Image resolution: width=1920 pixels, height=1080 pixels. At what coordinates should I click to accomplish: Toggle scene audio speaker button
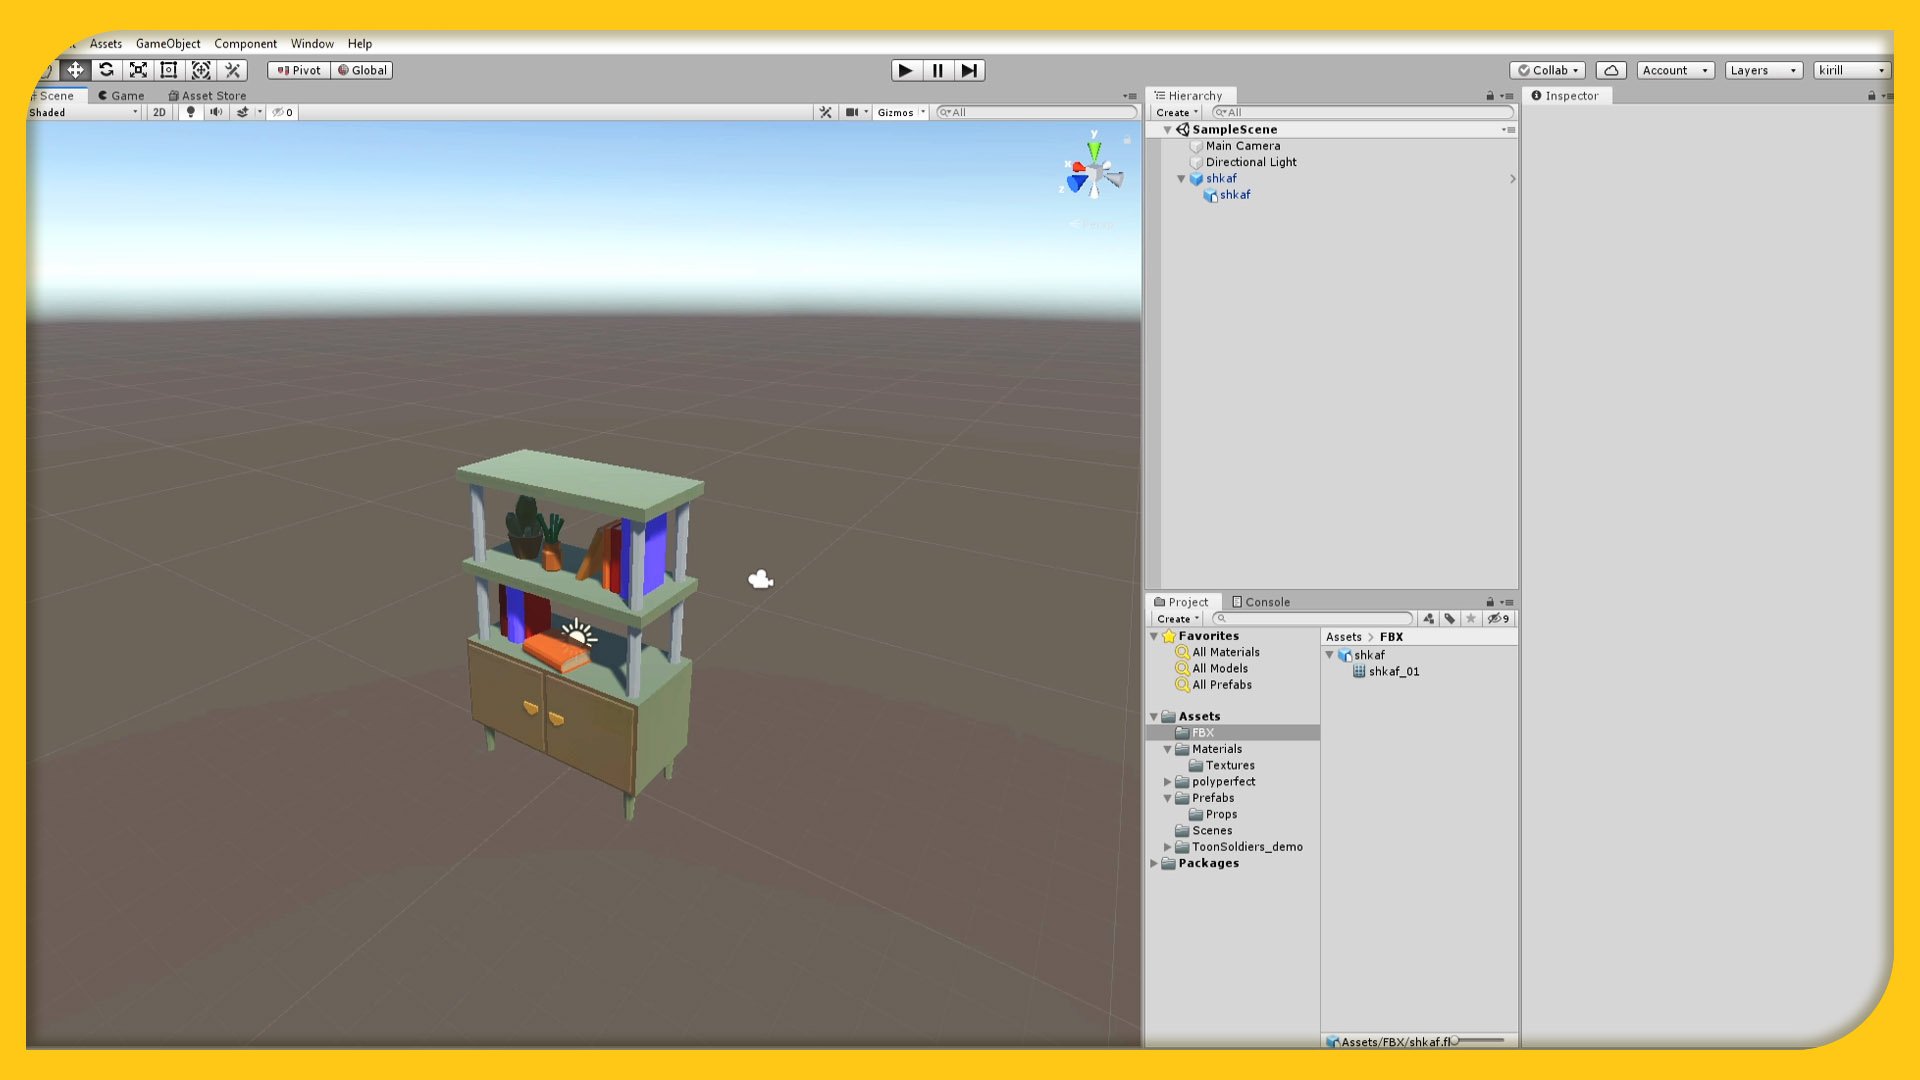click(x=215, y=112)
